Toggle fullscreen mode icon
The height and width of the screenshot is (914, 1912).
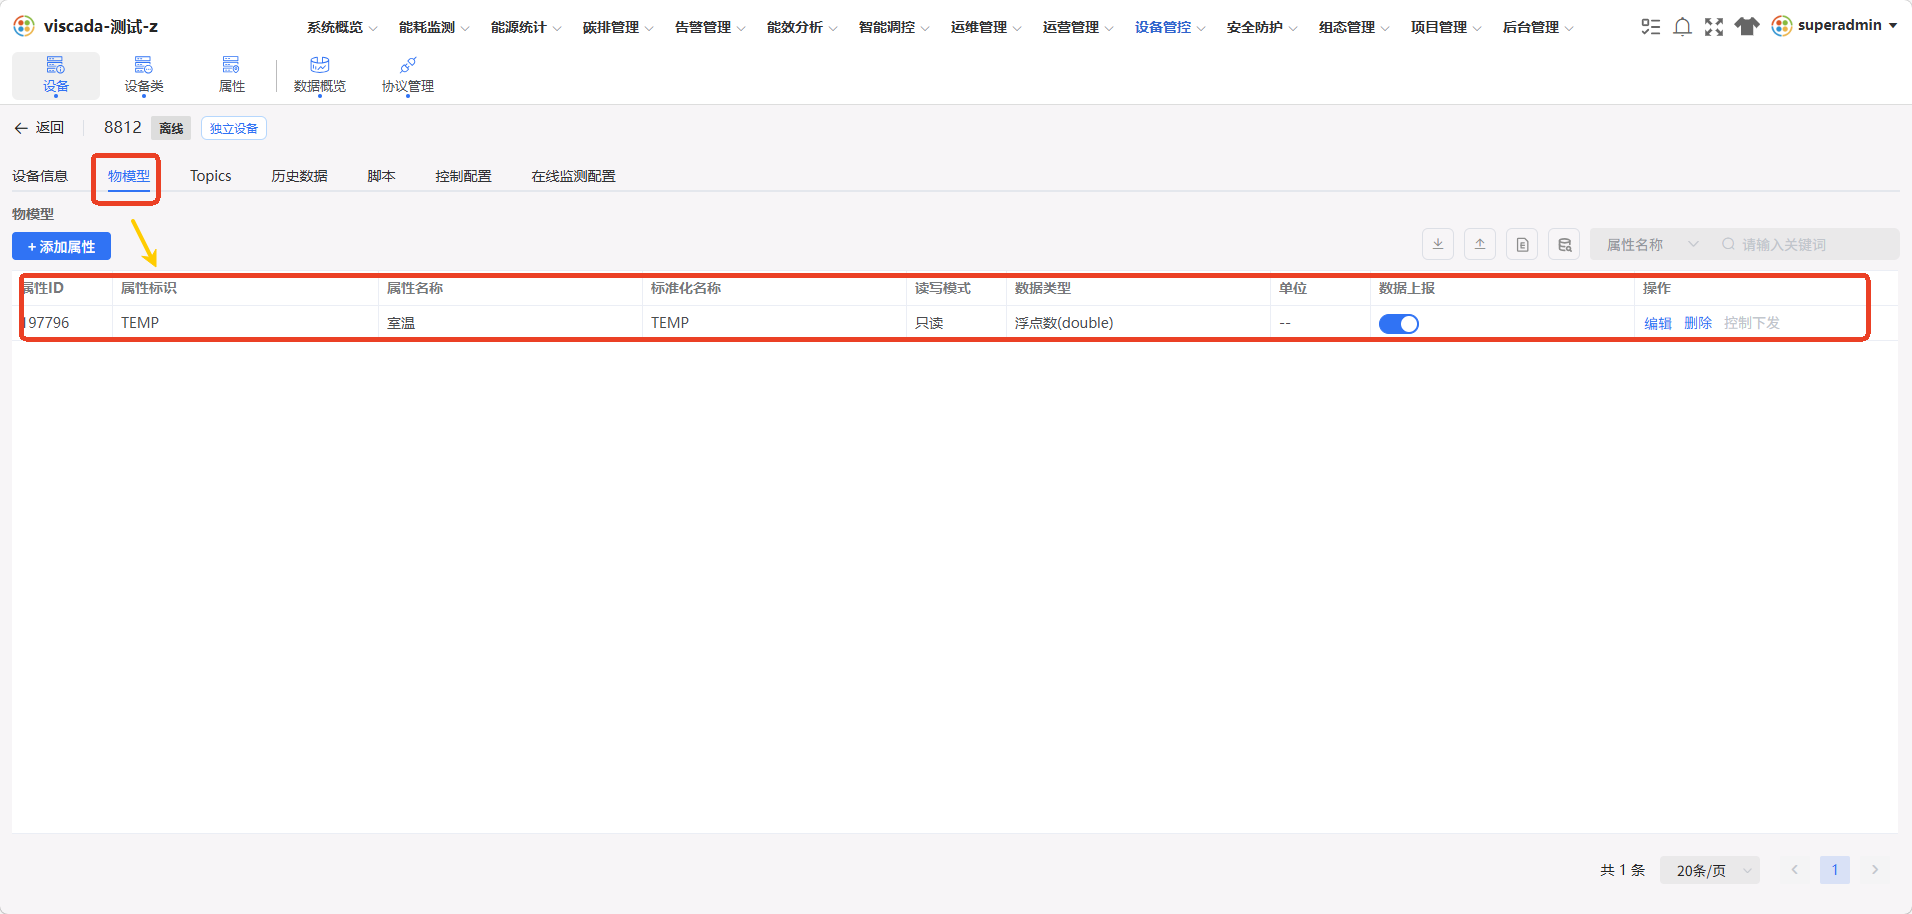1714,27
